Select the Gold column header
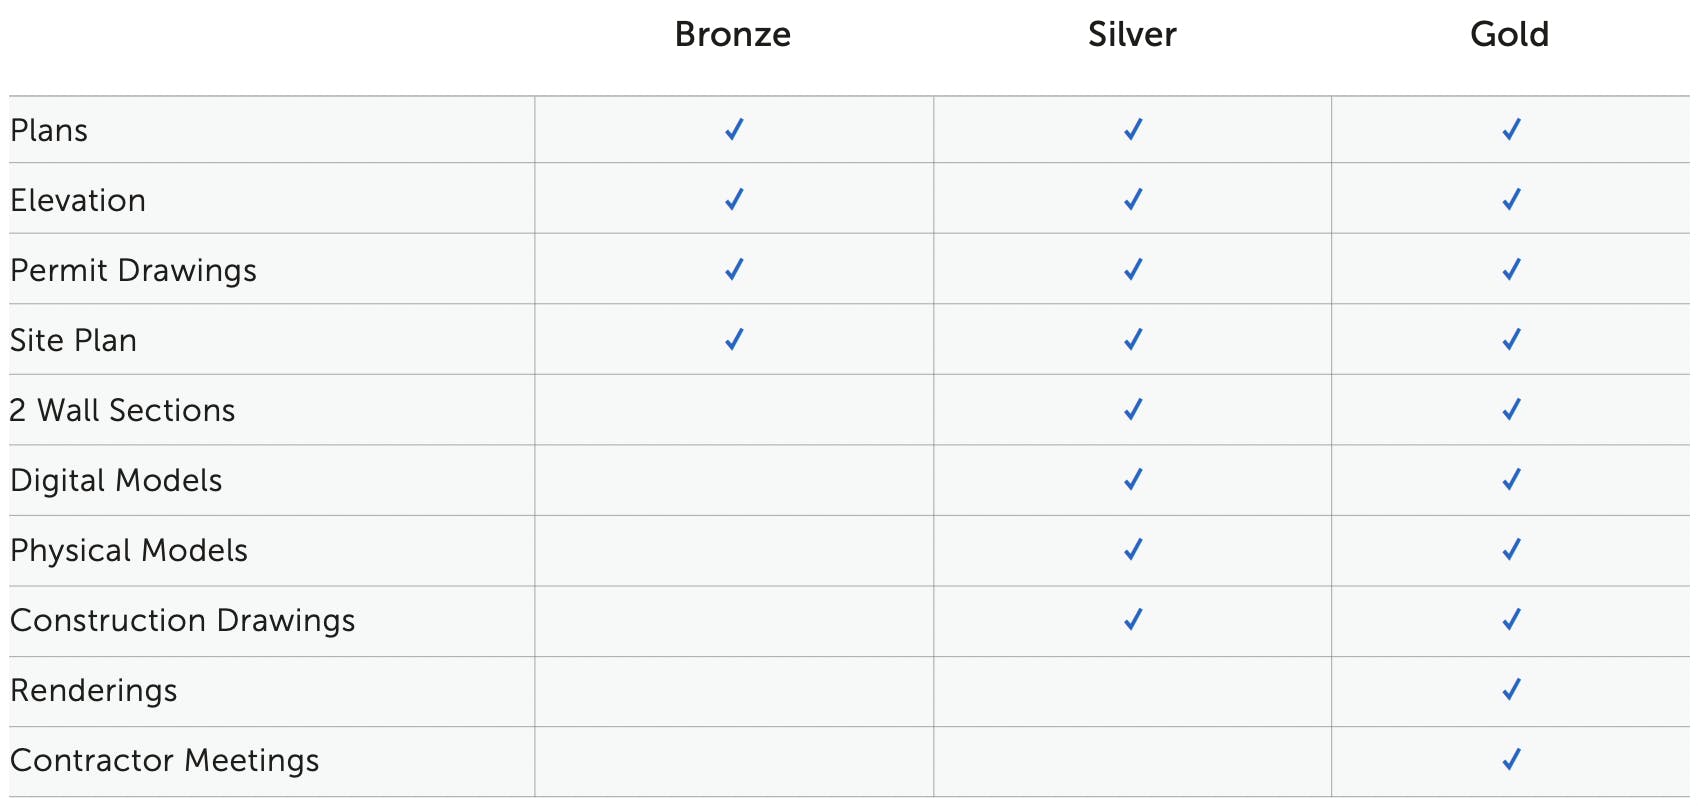Screen dimensions: 1698x806 [x=1509, y=35]
